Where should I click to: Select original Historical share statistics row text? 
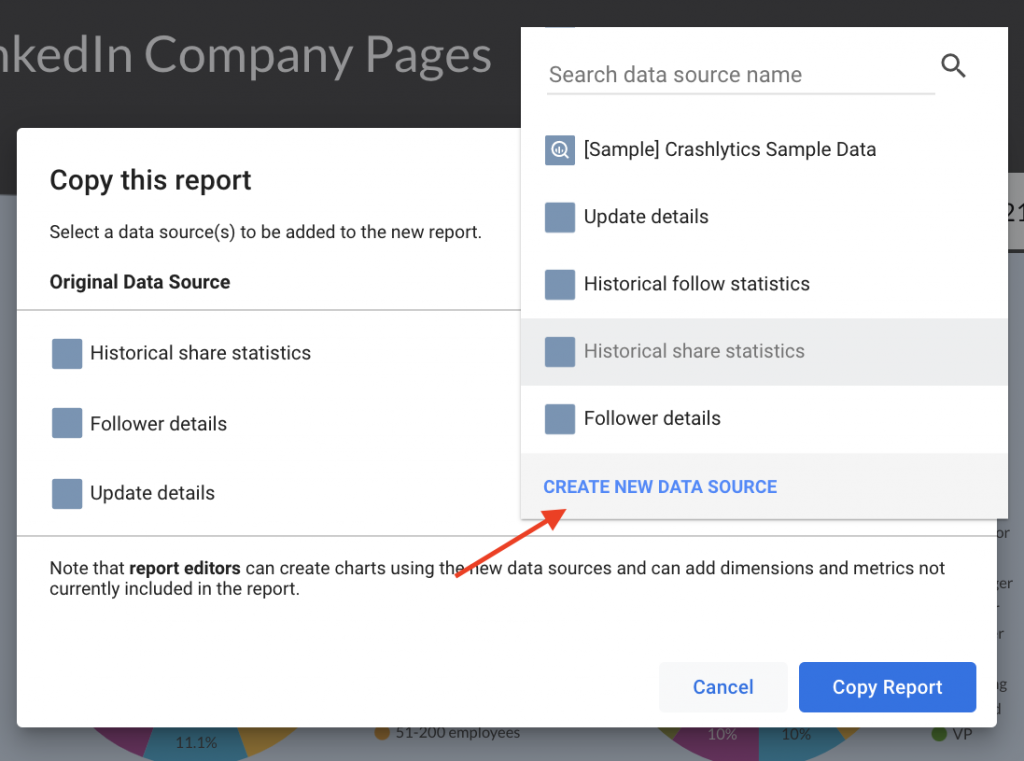point(200,353)
